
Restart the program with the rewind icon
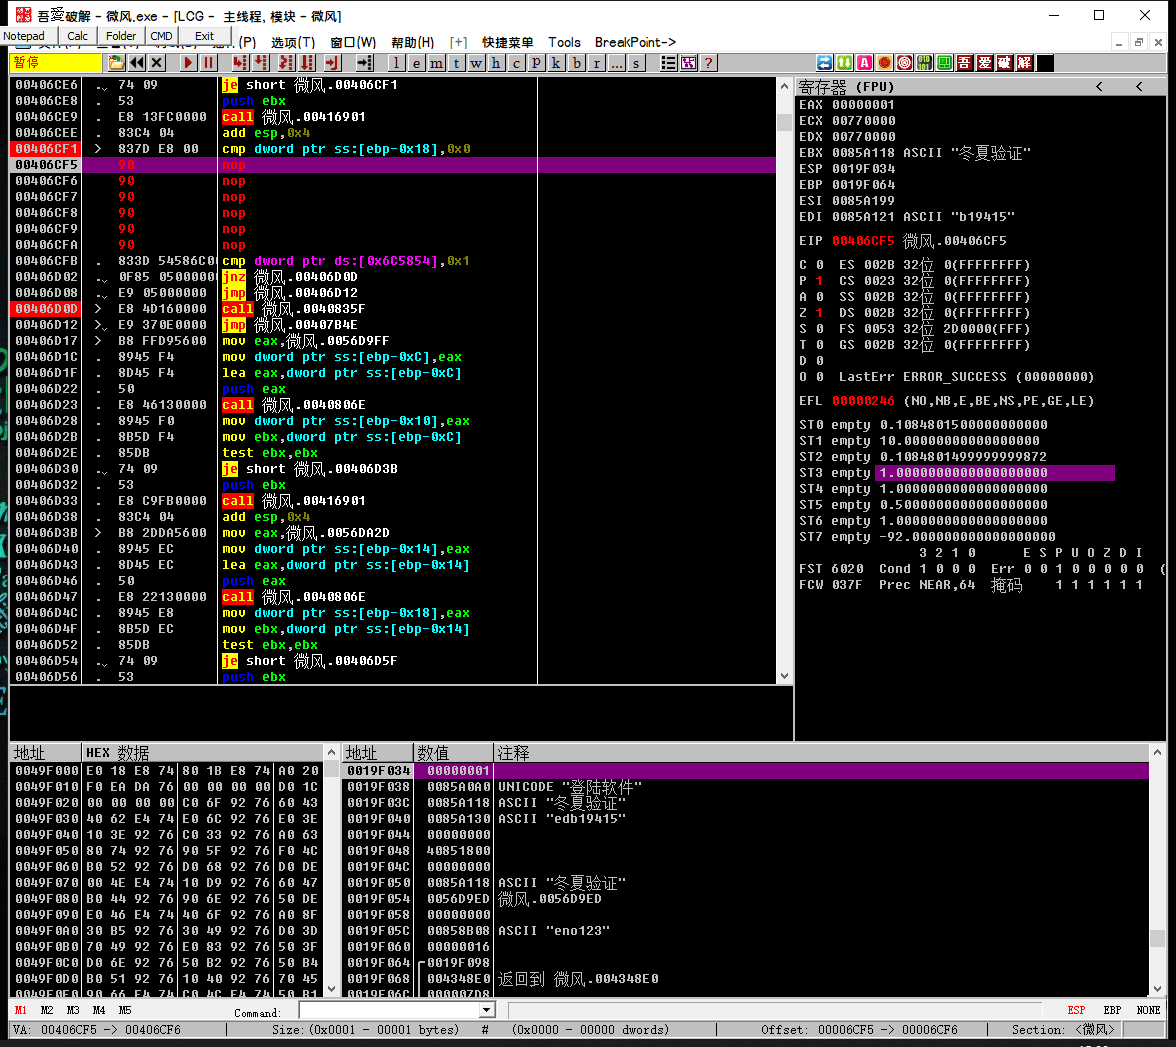pyautogui.click(x=136, y=63)
